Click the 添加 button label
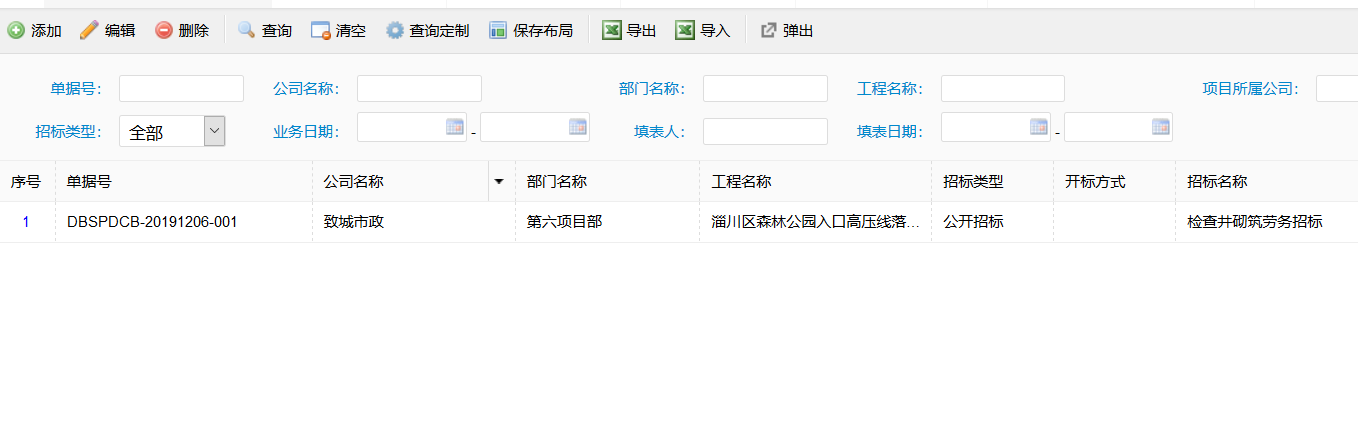This screenshot has width=1358, height=425. 46,31
